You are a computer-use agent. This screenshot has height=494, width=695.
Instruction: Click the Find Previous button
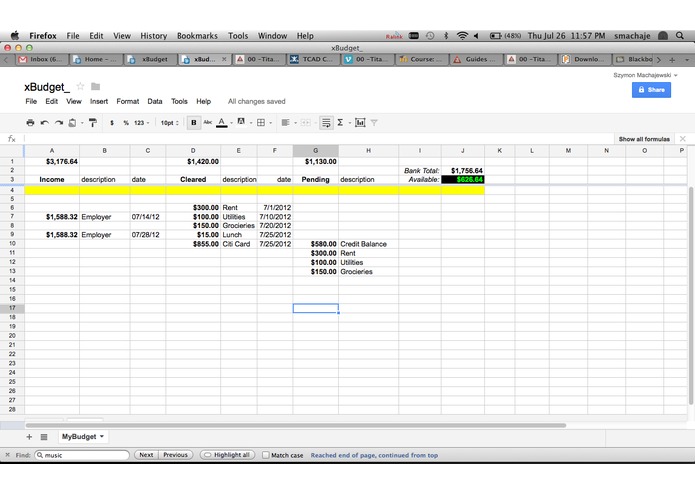tap(176, 455)
